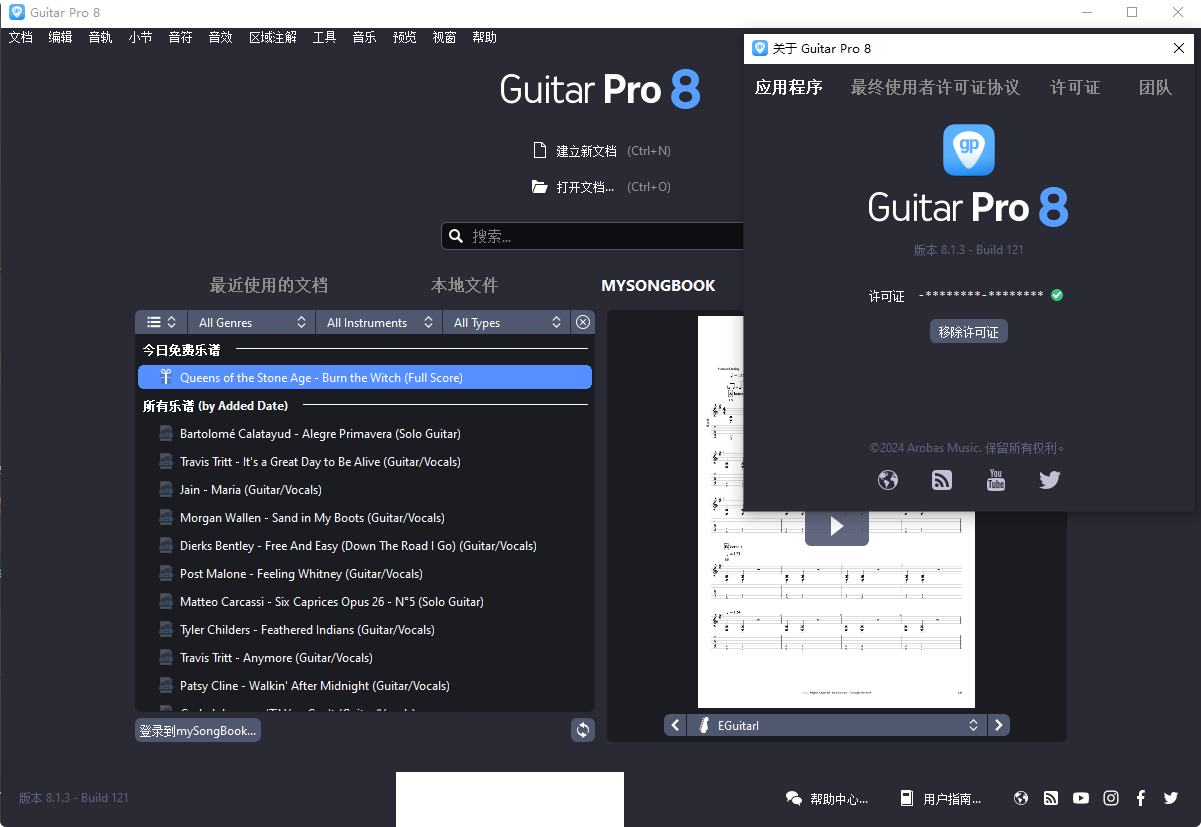The image size is (1201, 827).
Task: Open the 工具 menu
Action: (x=325, y=37)
